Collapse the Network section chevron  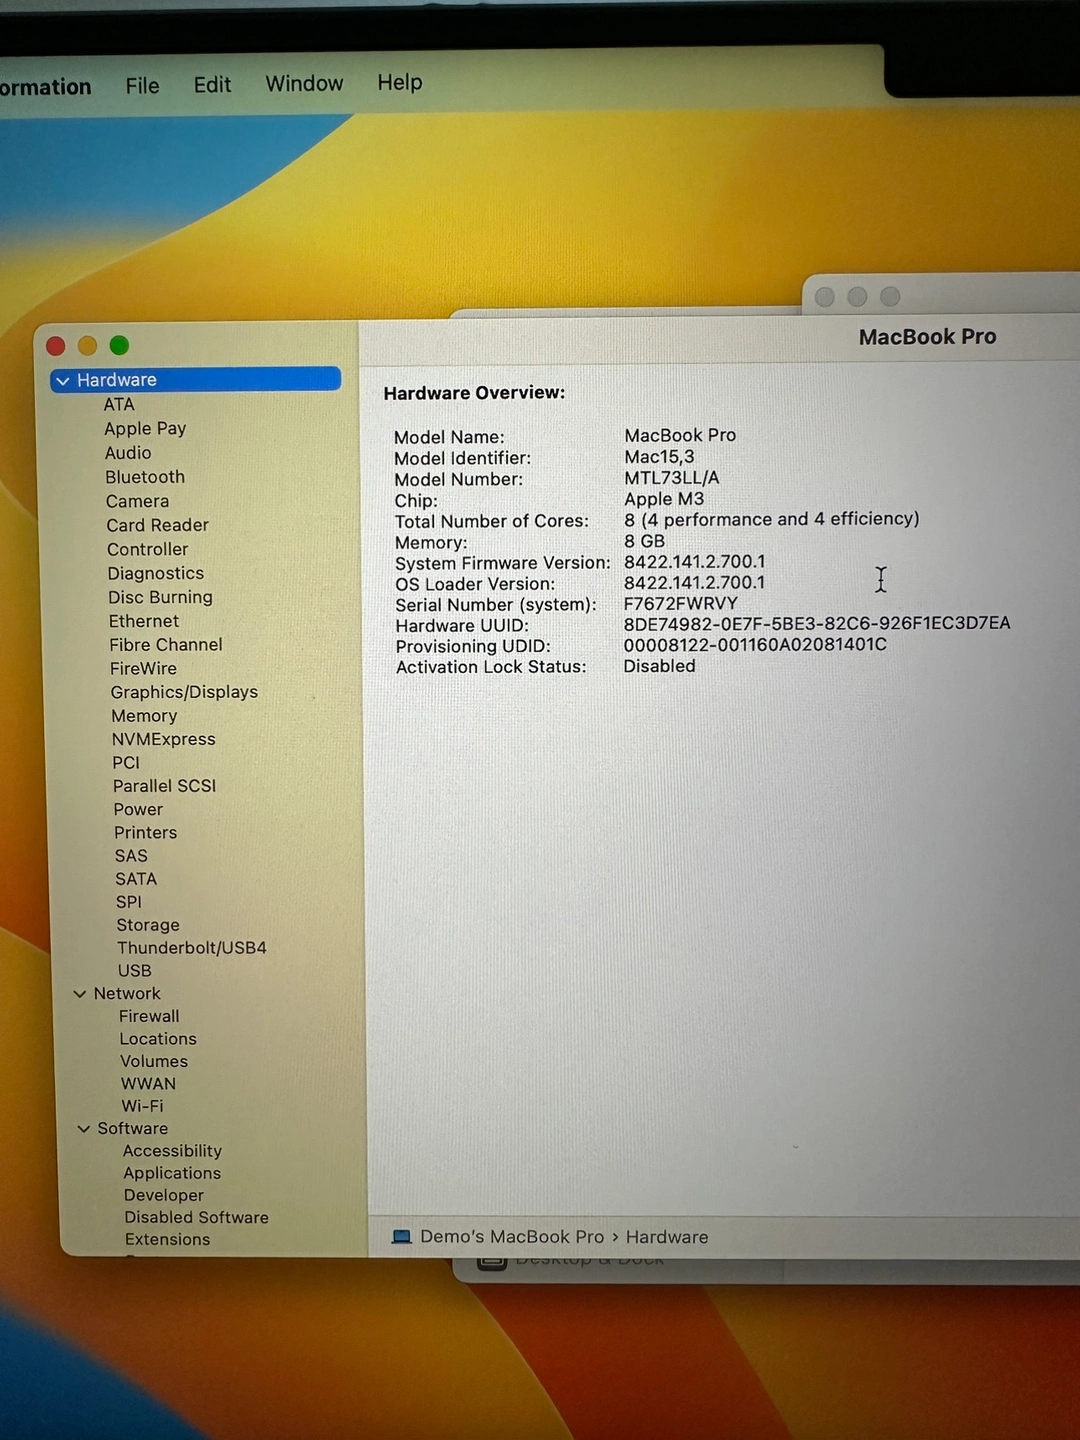[80, 994]
